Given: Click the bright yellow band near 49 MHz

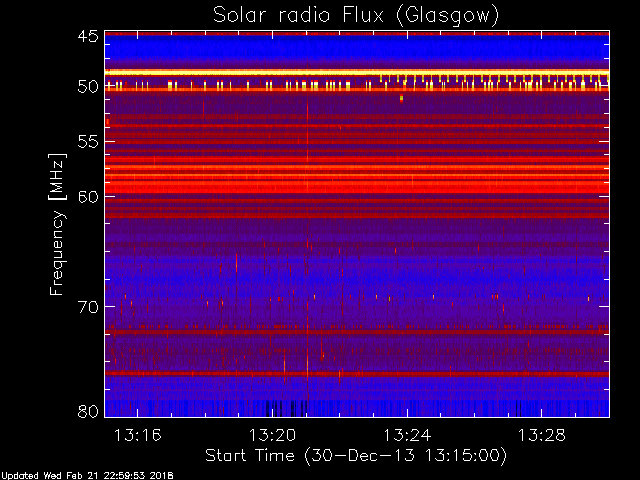Looking at the screenshot, I should point(357,73).
